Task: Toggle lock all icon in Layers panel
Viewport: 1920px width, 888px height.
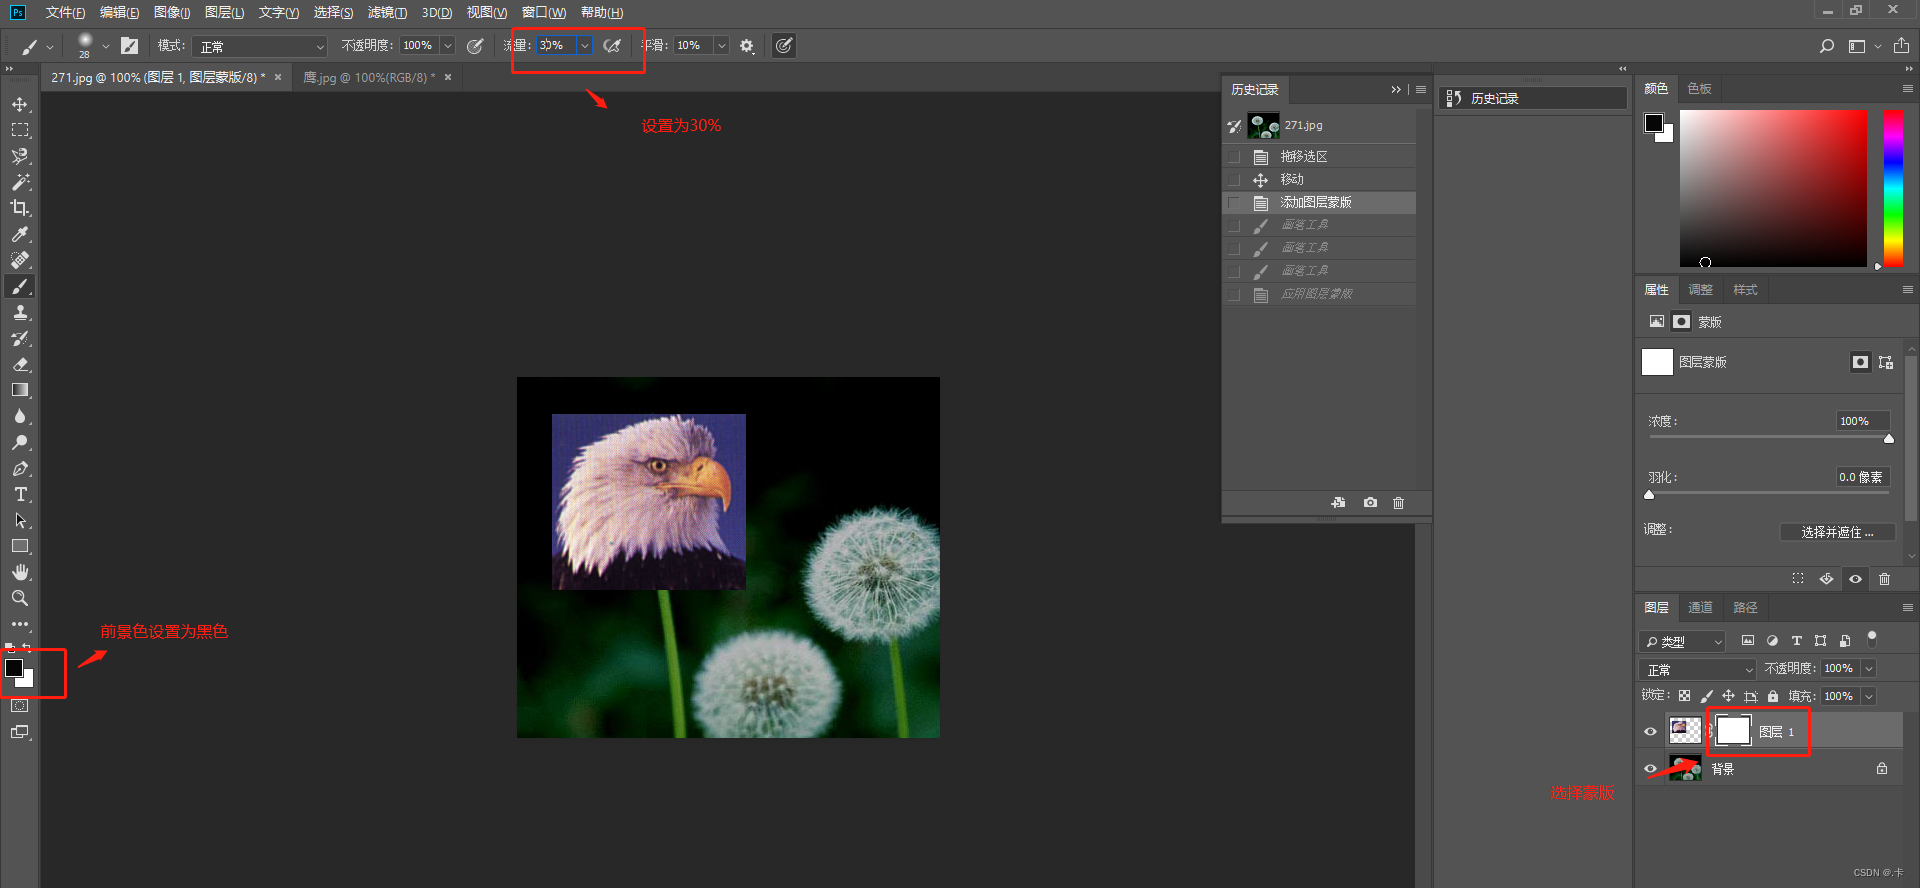Action: click(x=1773, y=697)
